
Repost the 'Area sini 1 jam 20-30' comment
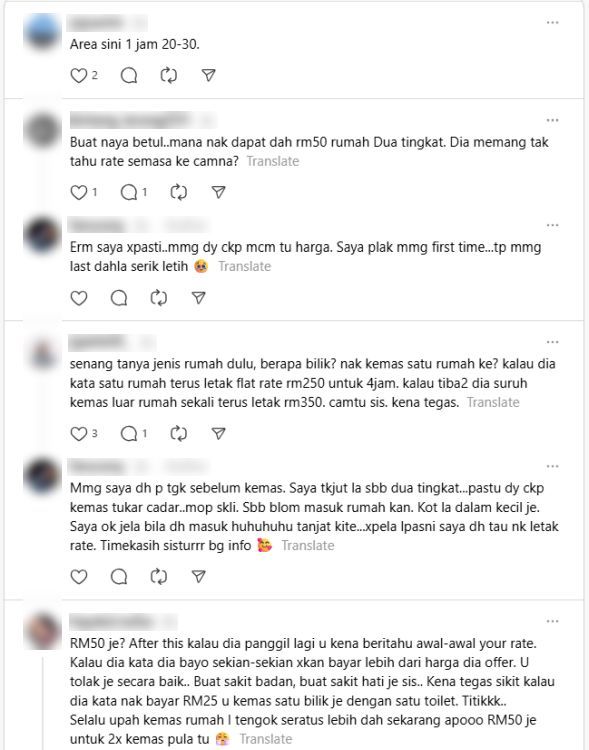pyautogui.click(x=168, y=75)
